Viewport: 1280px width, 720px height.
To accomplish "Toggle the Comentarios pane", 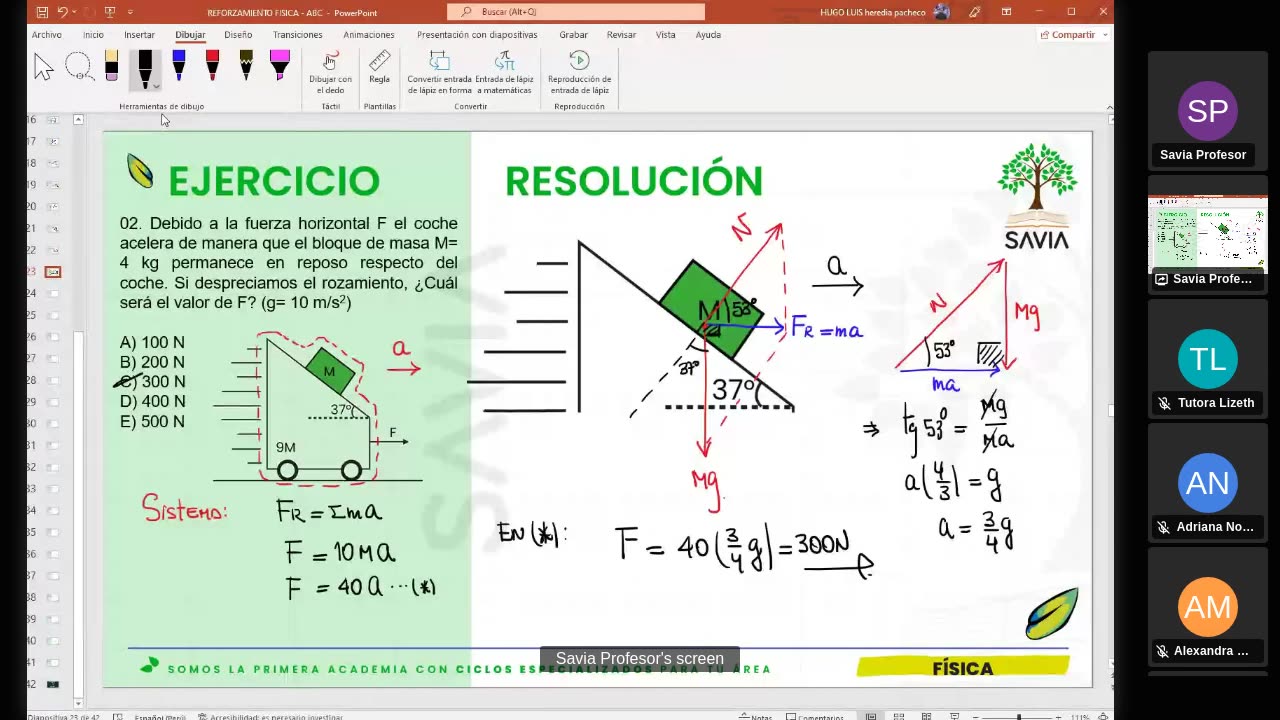I will tap(815, 716).
